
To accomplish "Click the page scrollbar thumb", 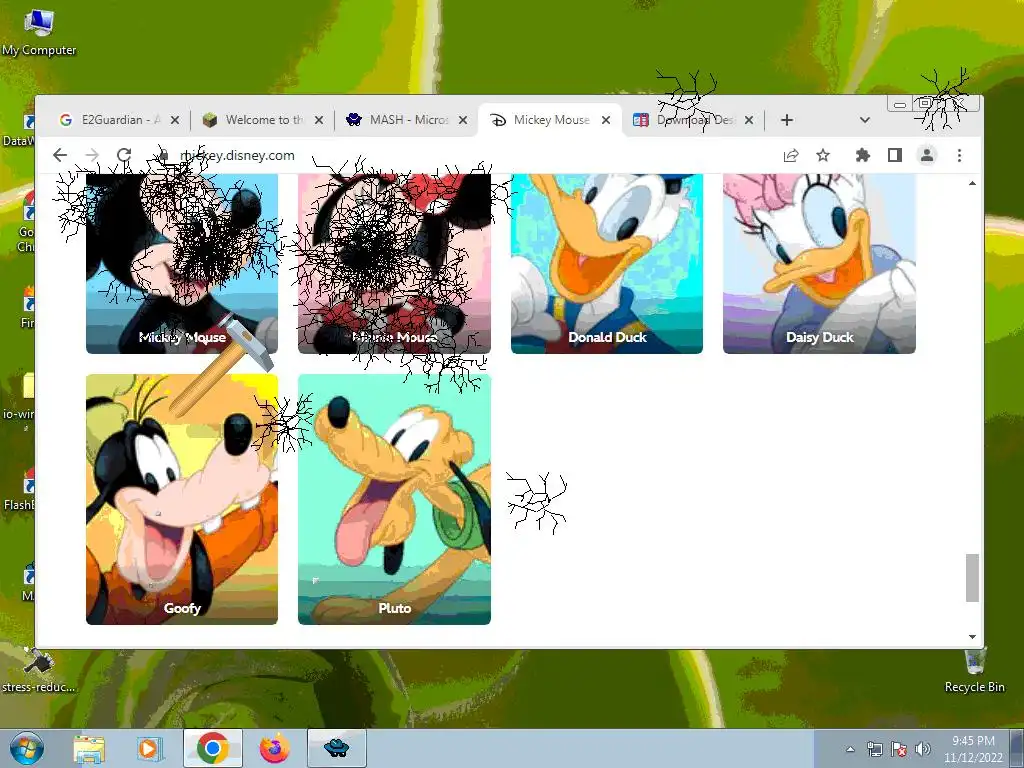I will tap(972, 578).
